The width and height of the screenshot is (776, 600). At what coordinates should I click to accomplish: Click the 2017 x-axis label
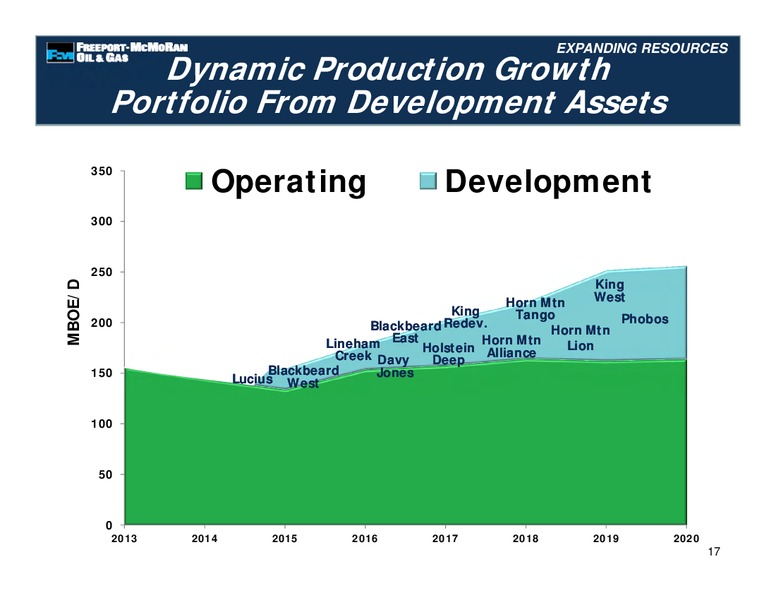(445, 539)
